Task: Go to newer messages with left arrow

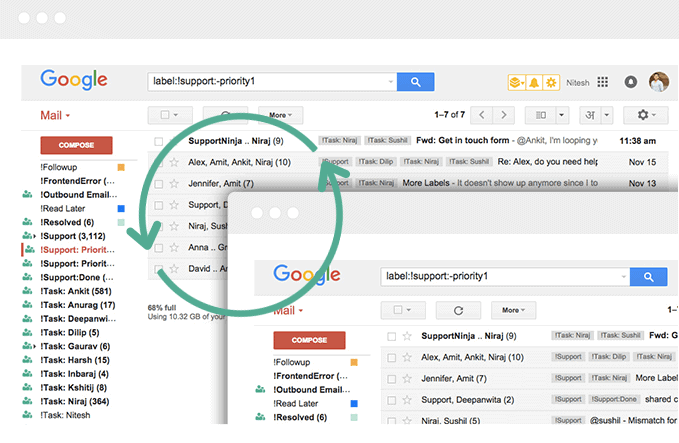Action: tap(482, 115)
